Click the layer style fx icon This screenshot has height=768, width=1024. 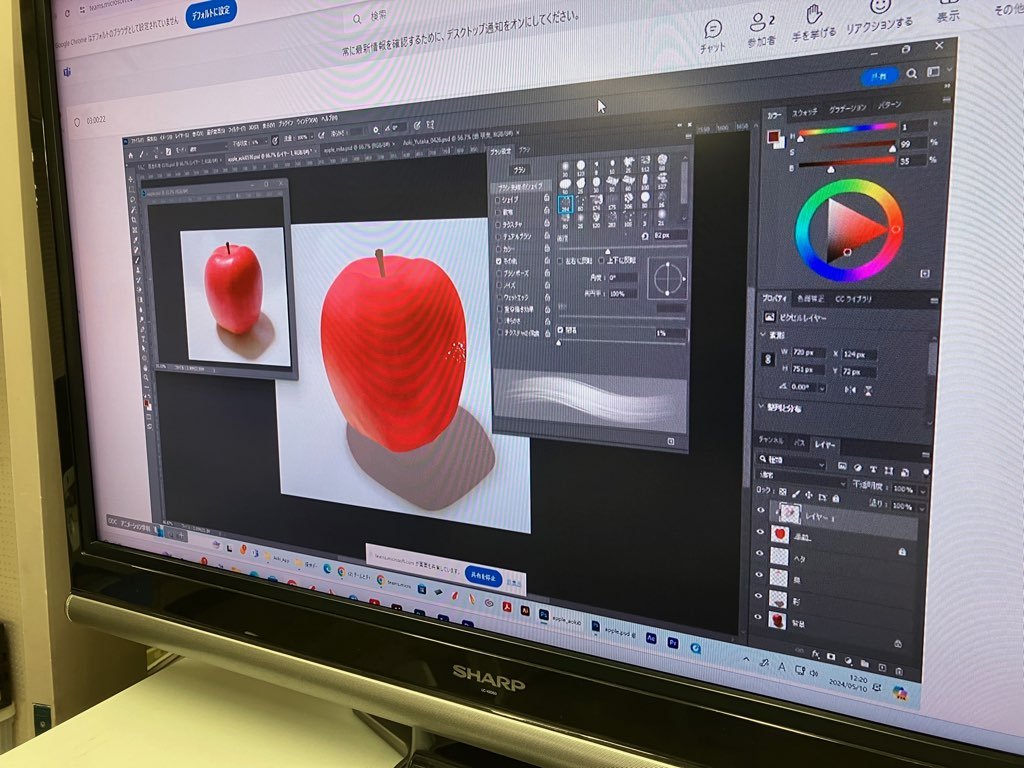(x=815, y=654)
